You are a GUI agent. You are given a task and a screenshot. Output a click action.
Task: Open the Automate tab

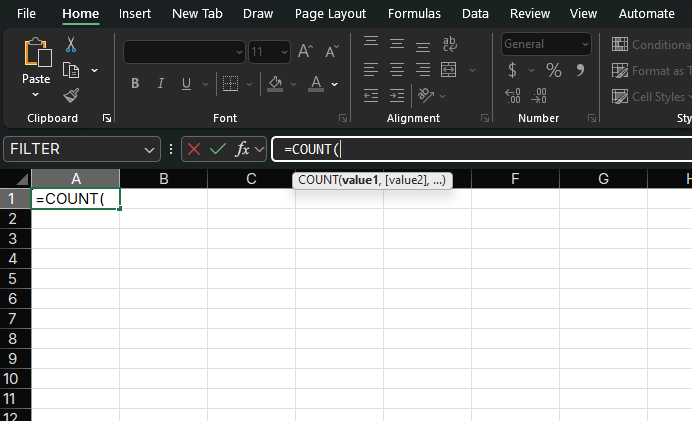646,14
